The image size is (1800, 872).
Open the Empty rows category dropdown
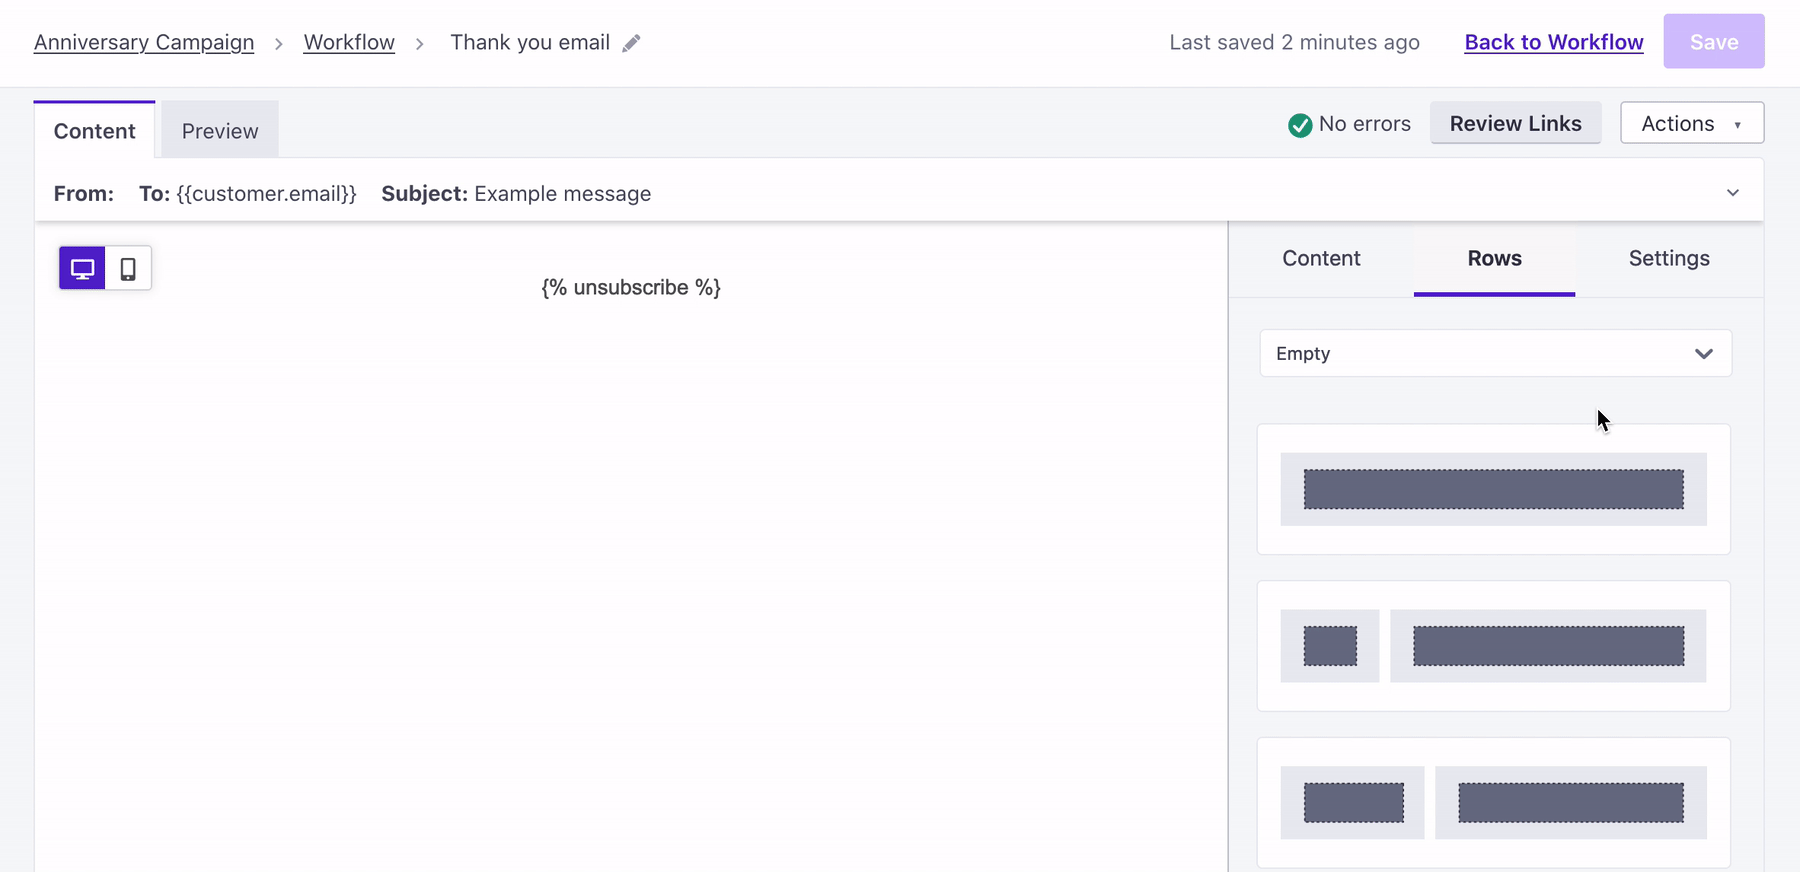[1494, 354]
